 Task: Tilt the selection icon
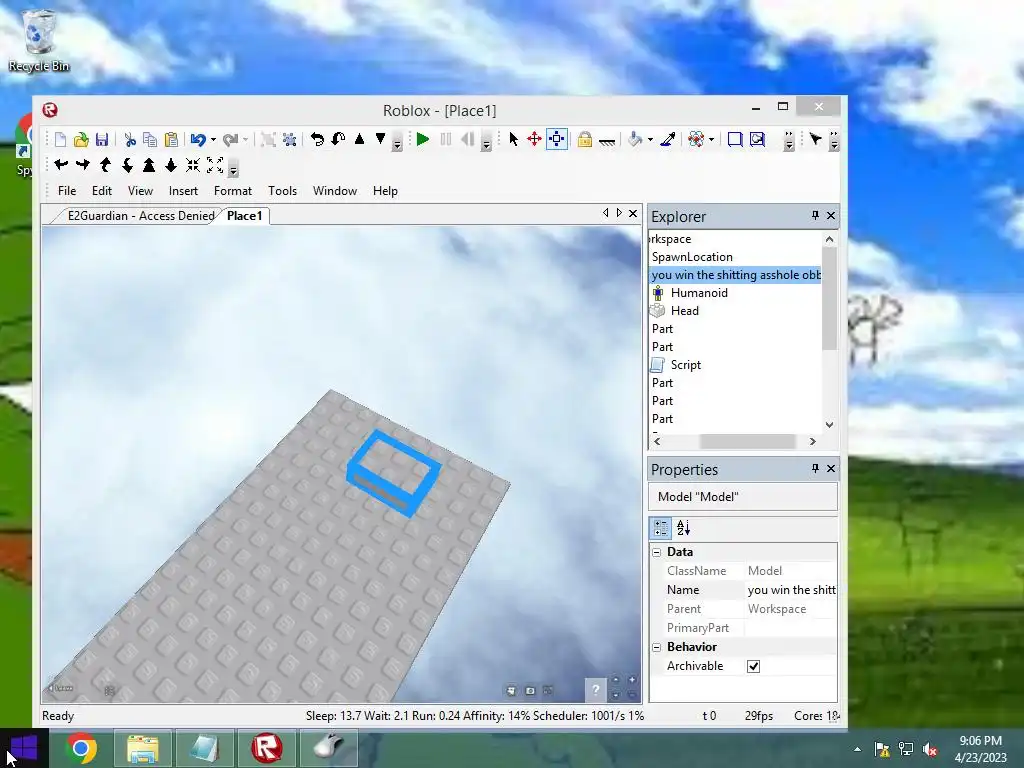pyautogui.click(x=338, y=139)
